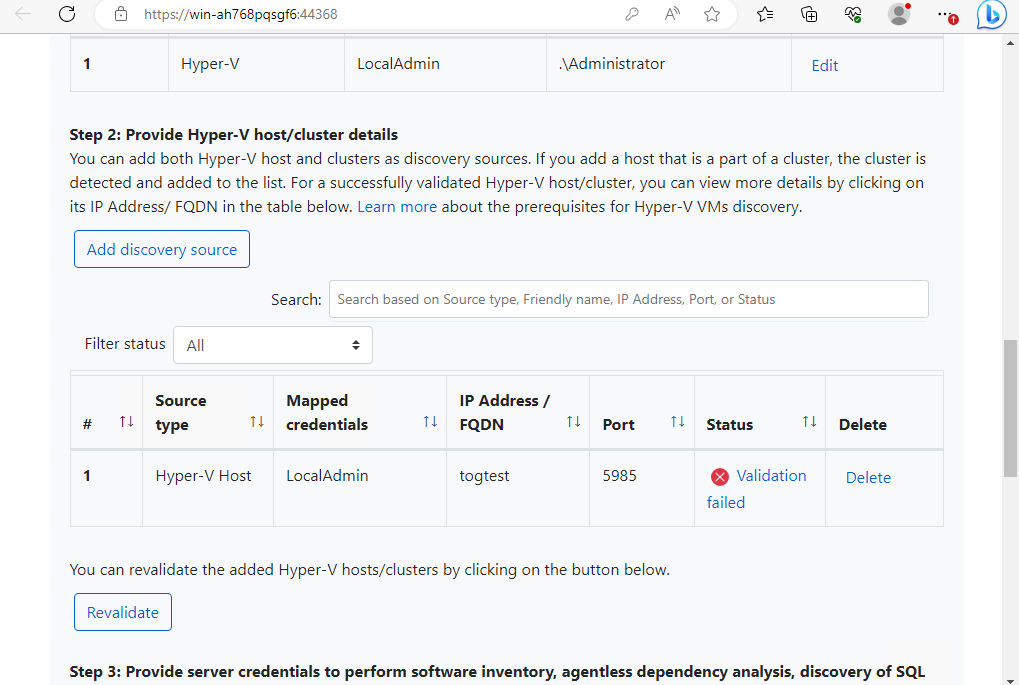
Task: Click the red validation failed error icon
Action: pos(719,477)
